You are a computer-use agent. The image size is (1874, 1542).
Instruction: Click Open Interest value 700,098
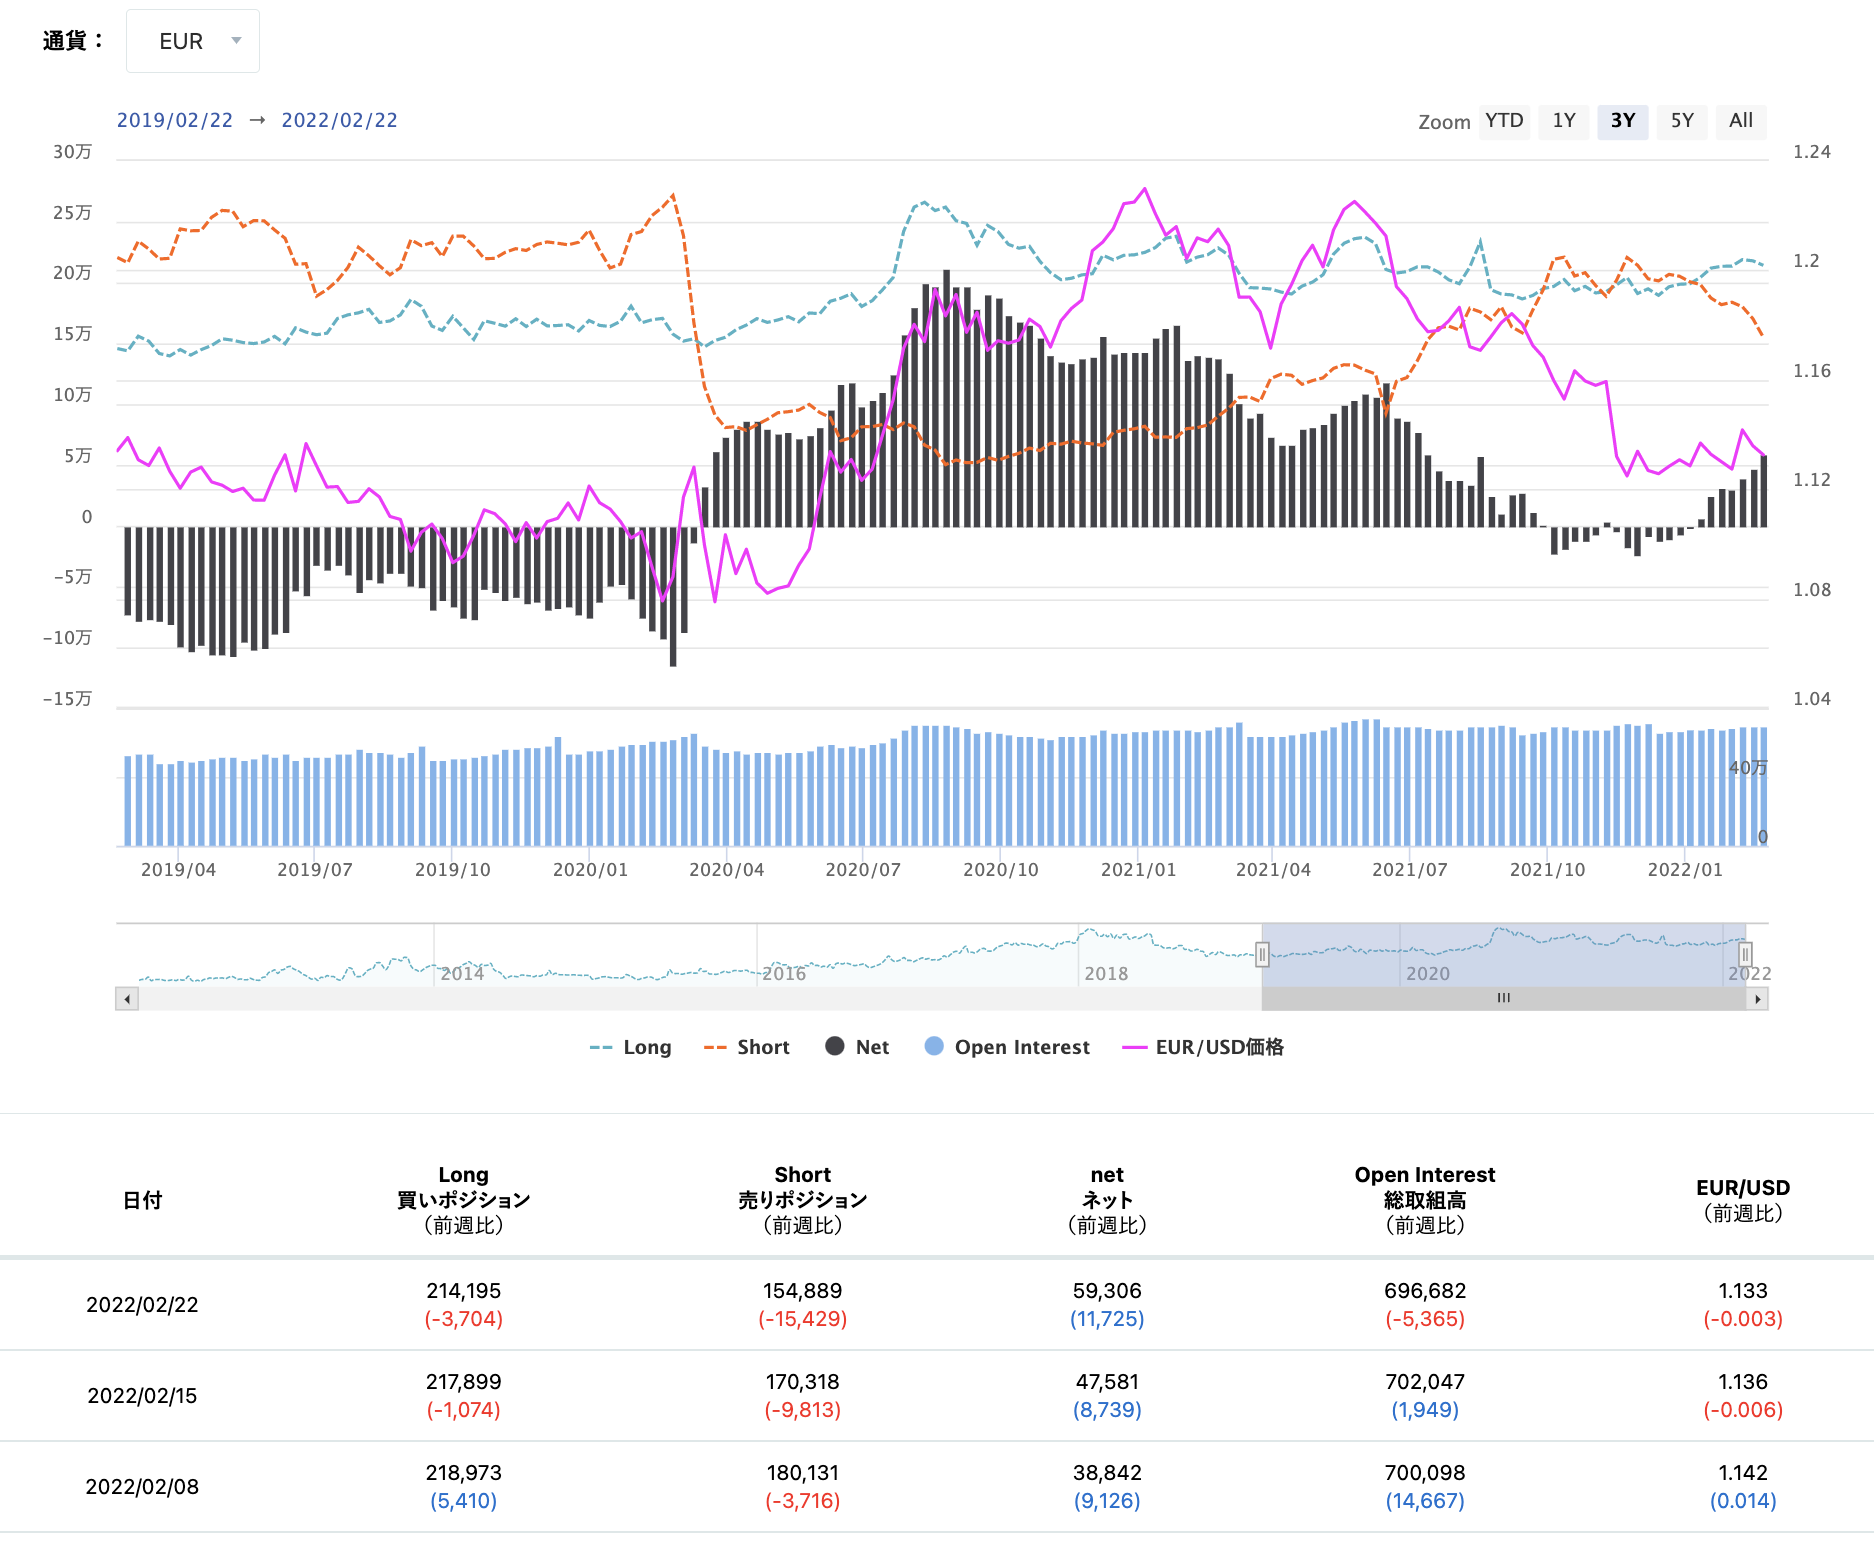(1425, 1472)
